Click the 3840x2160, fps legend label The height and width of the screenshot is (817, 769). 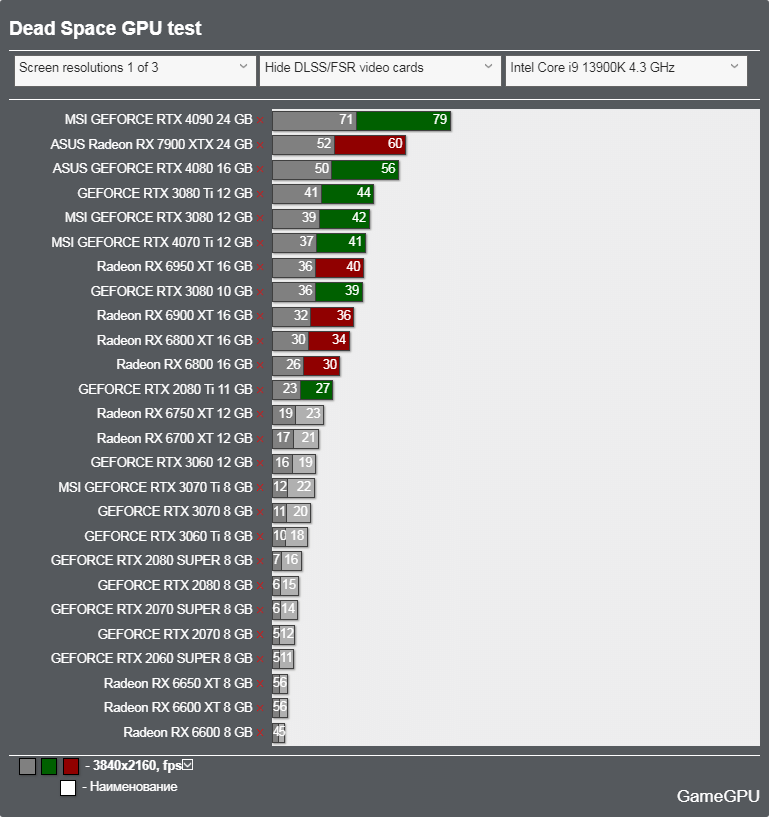pyautogui.click(x=138, y=765)
